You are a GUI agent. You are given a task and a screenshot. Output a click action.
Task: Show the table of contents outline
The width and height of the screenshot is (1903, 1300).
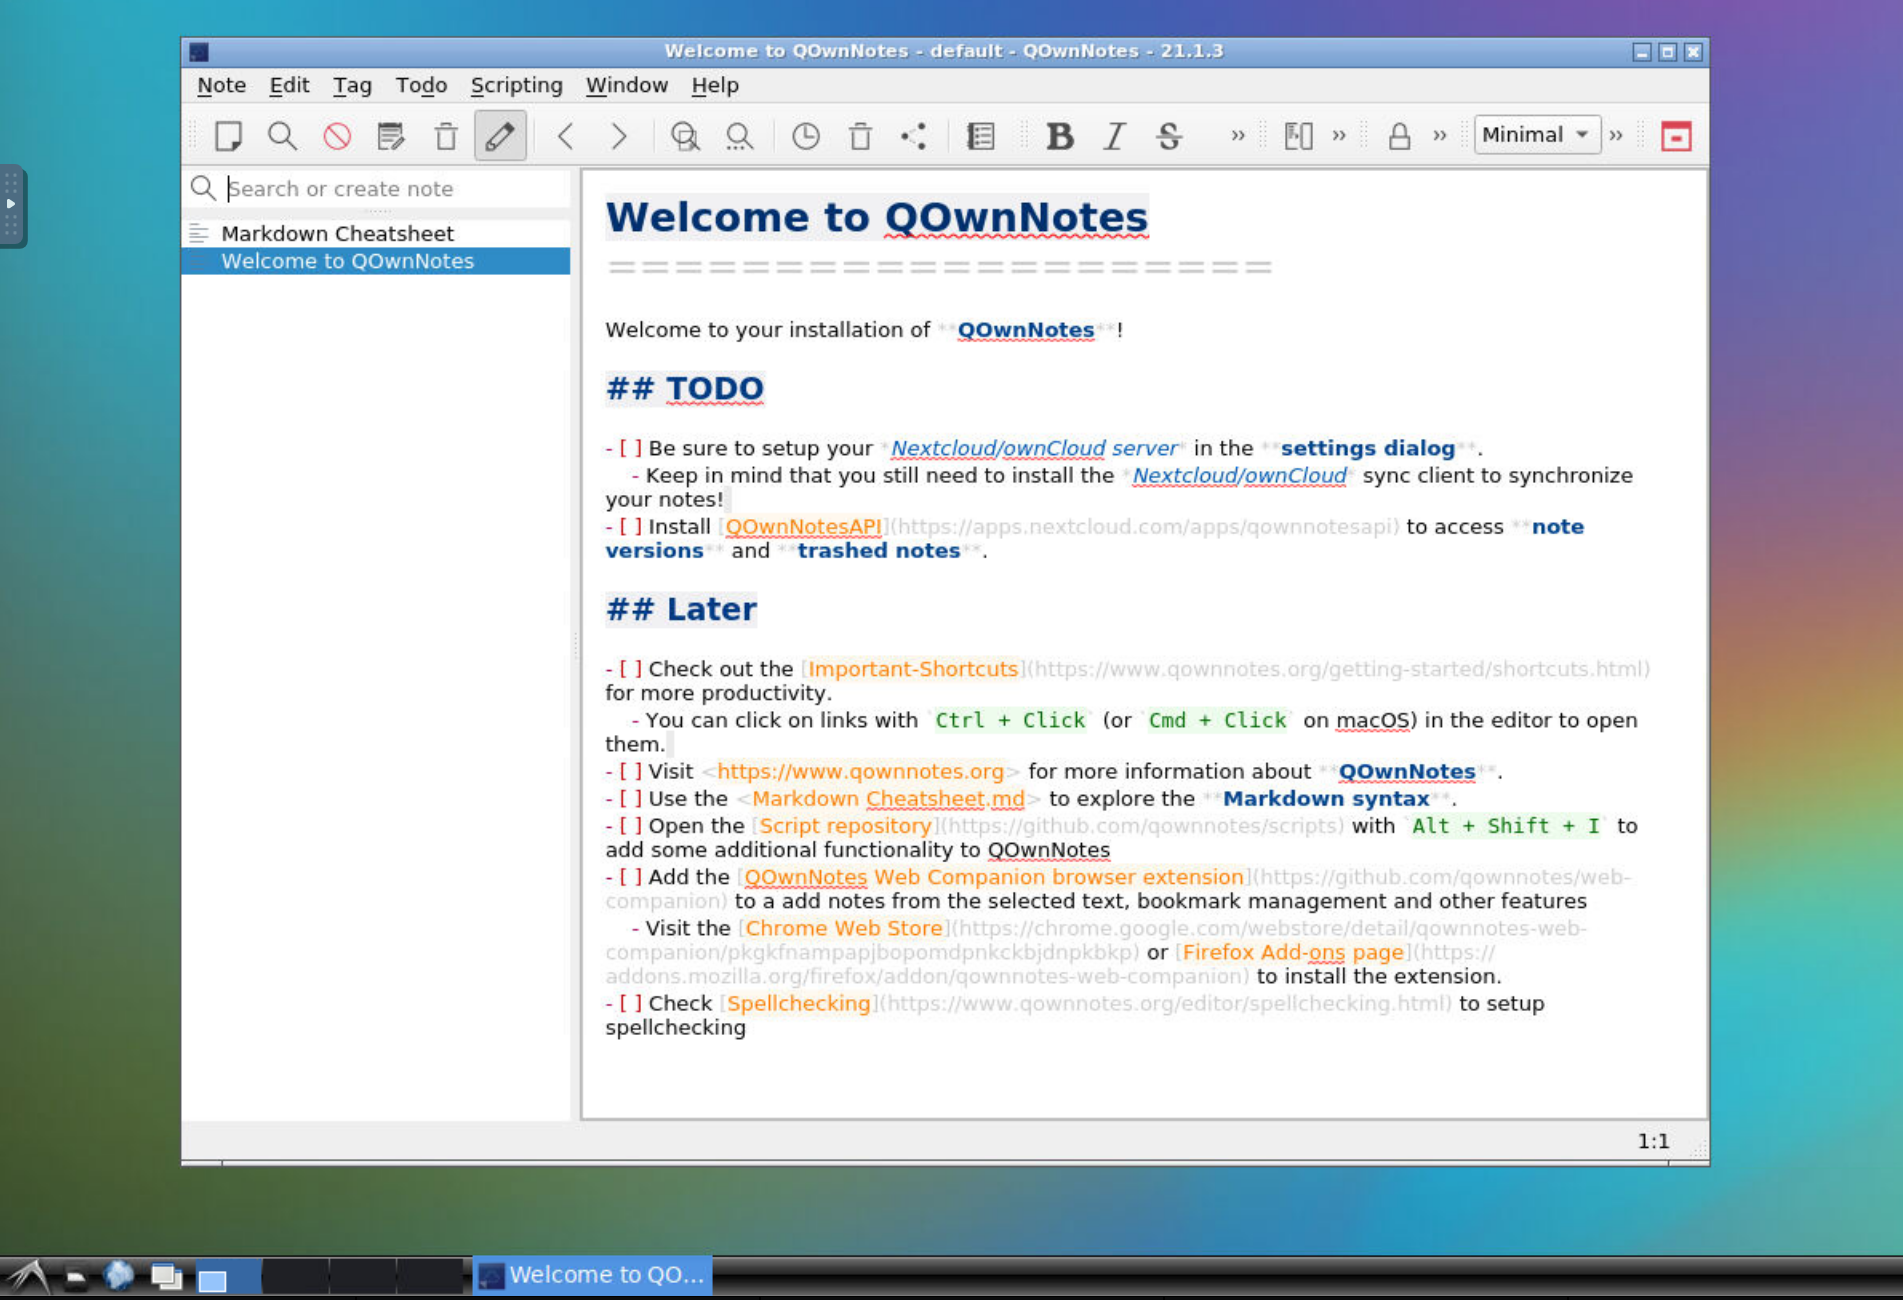coord(980,135)
